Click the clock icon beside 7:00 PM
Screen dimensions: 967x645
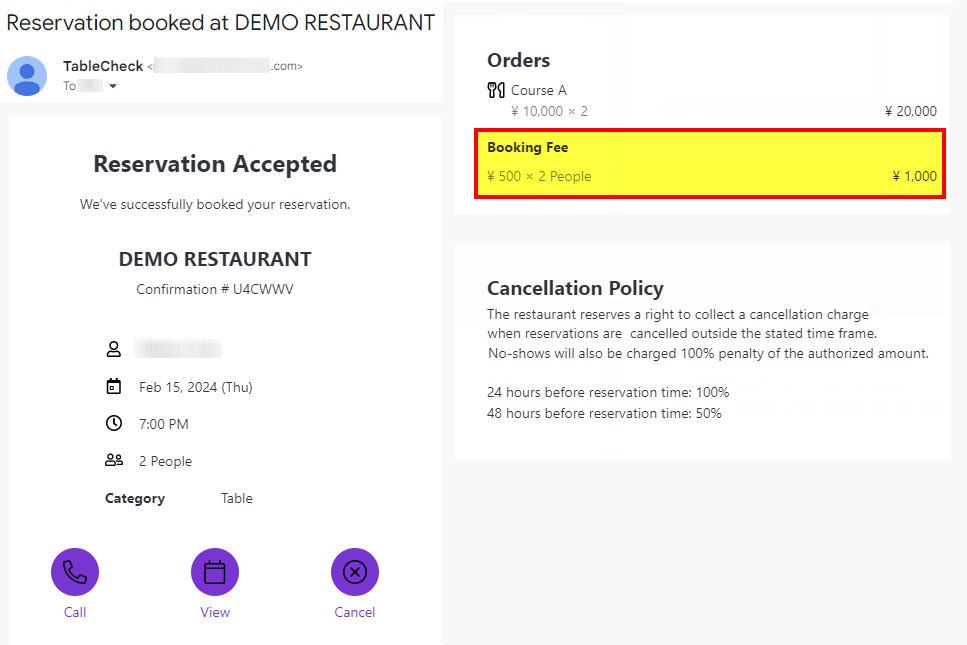pyautogui.click(x=114, y=423)
